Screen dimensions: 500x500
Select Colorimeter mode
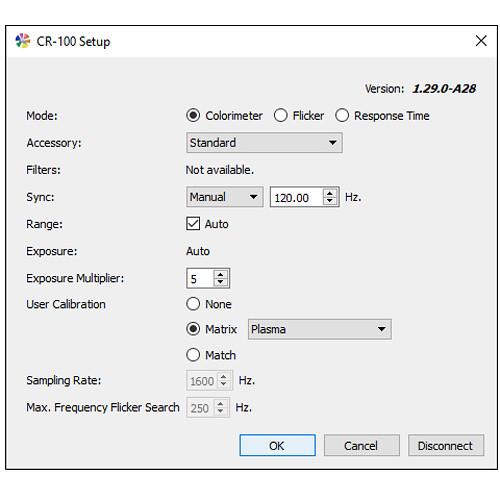[193, 115]
